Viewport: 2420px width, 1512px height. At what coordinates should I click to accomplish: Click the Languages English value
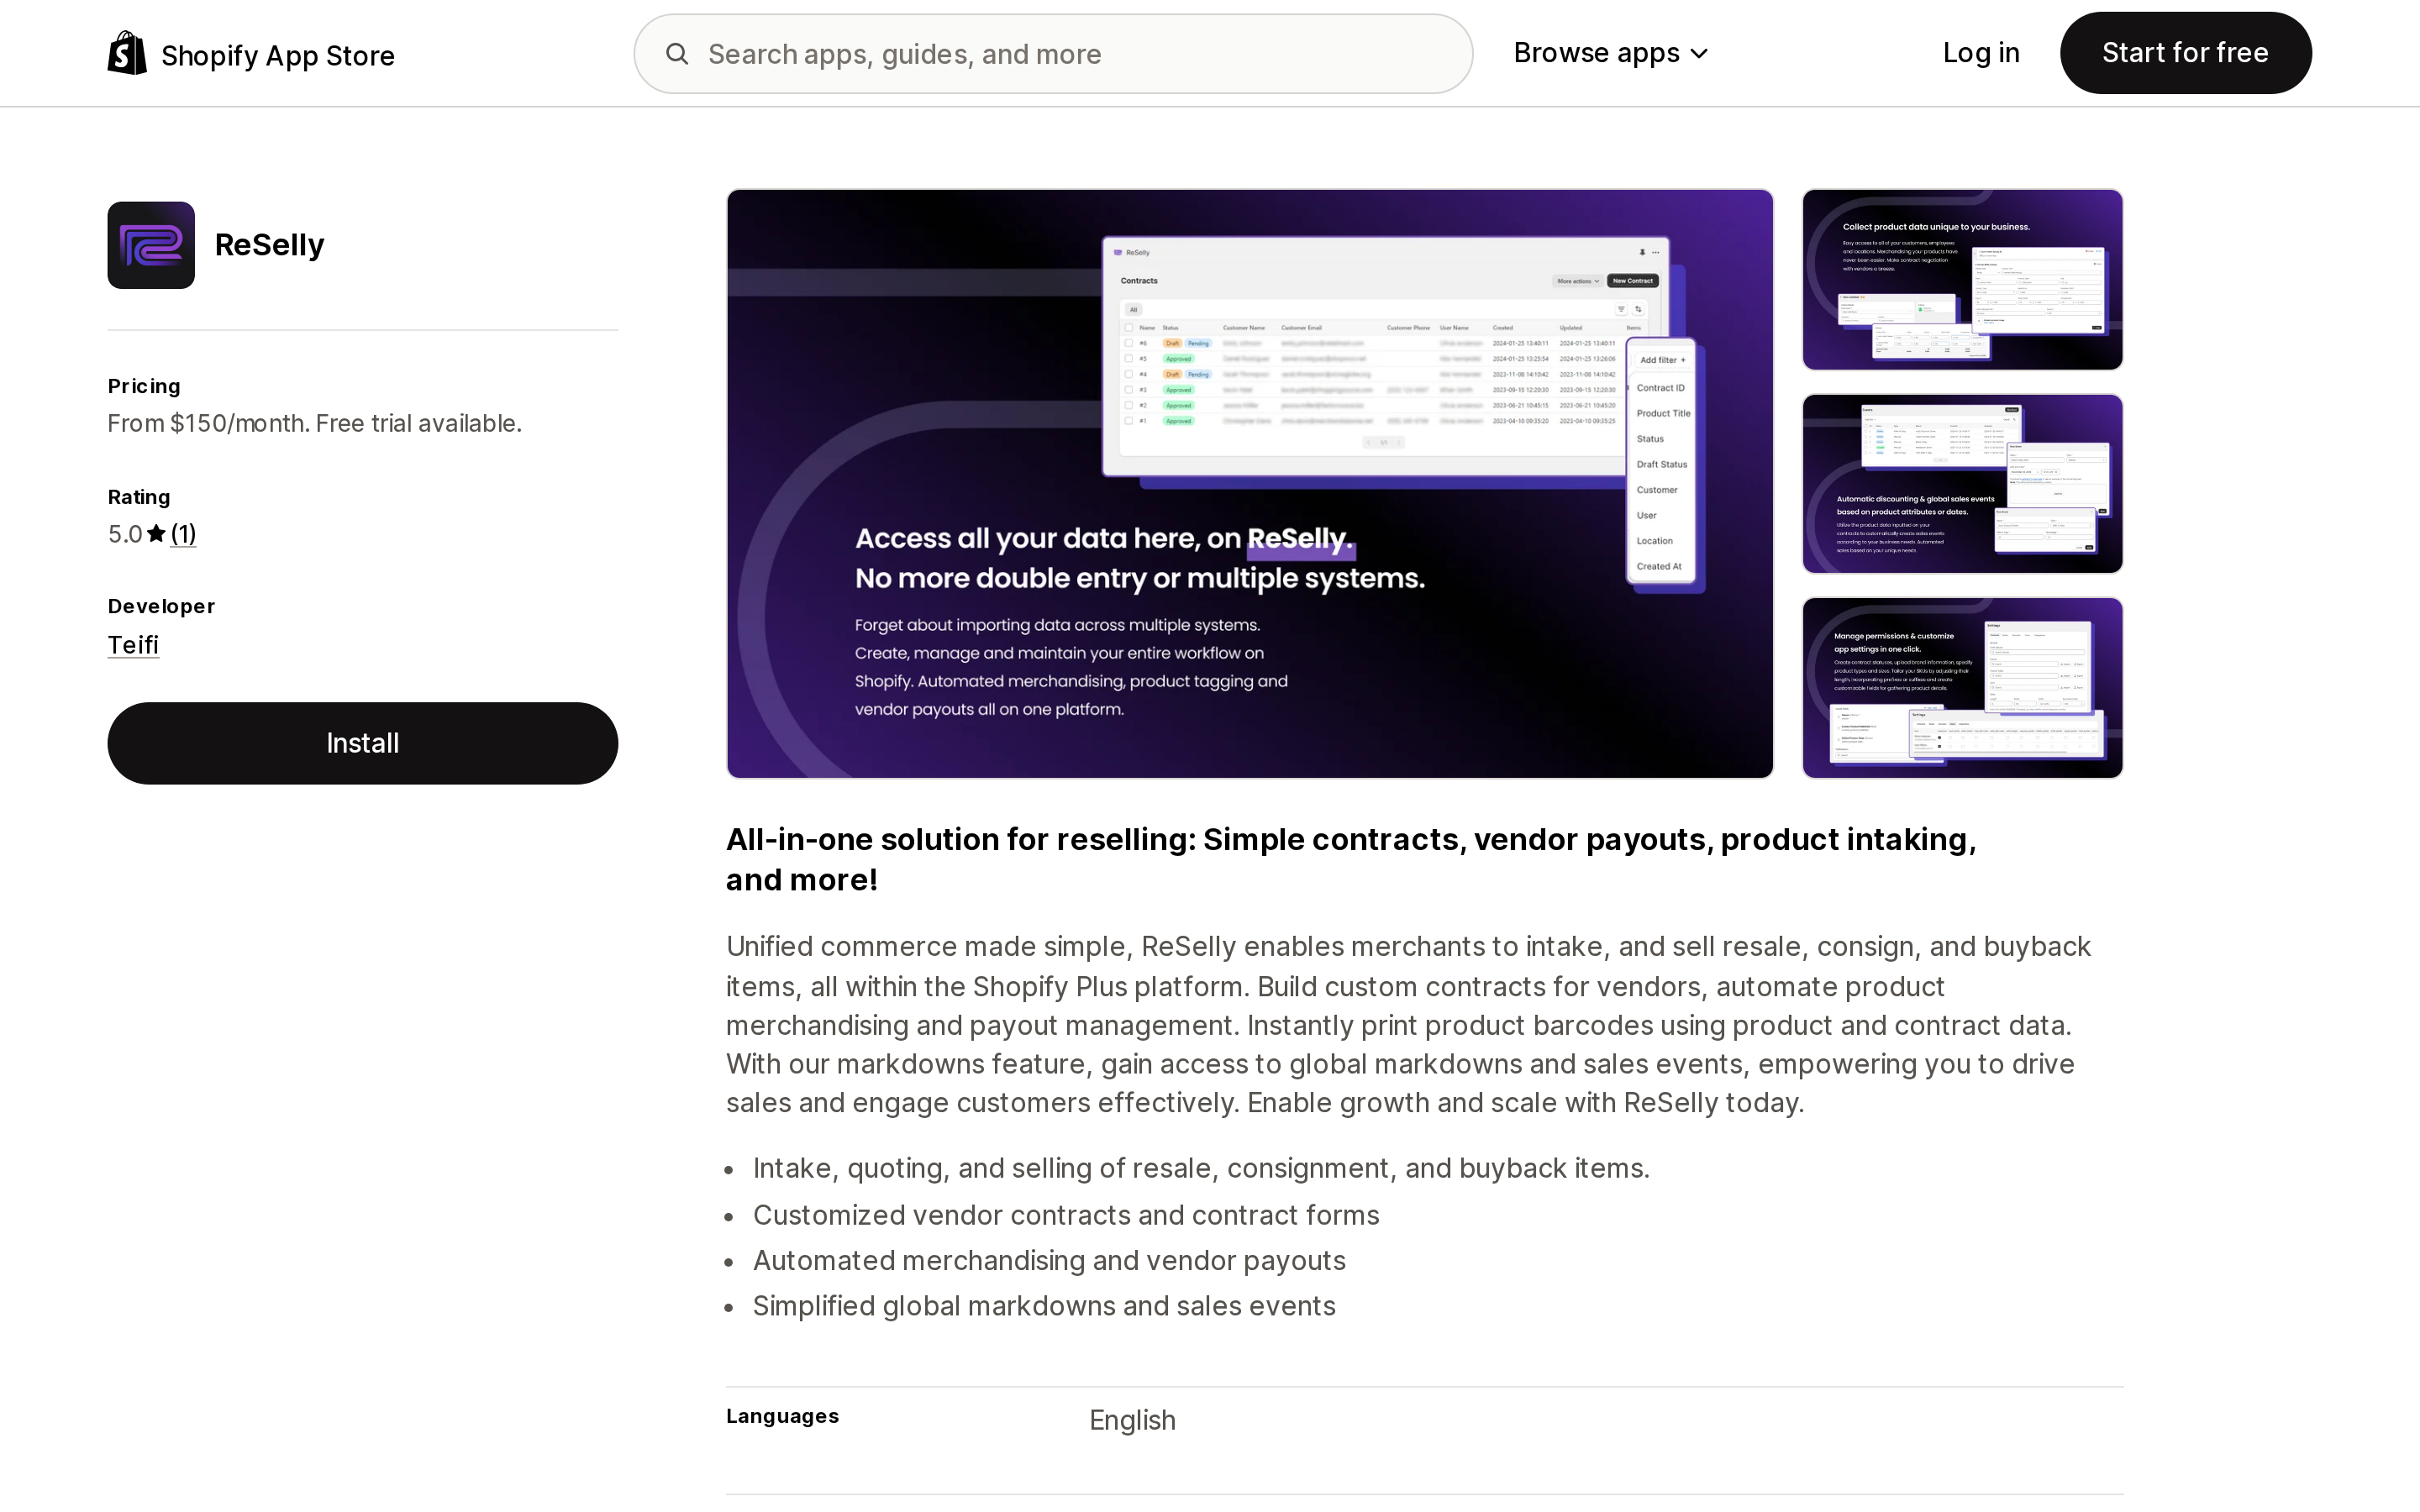coord(1132,1420)
